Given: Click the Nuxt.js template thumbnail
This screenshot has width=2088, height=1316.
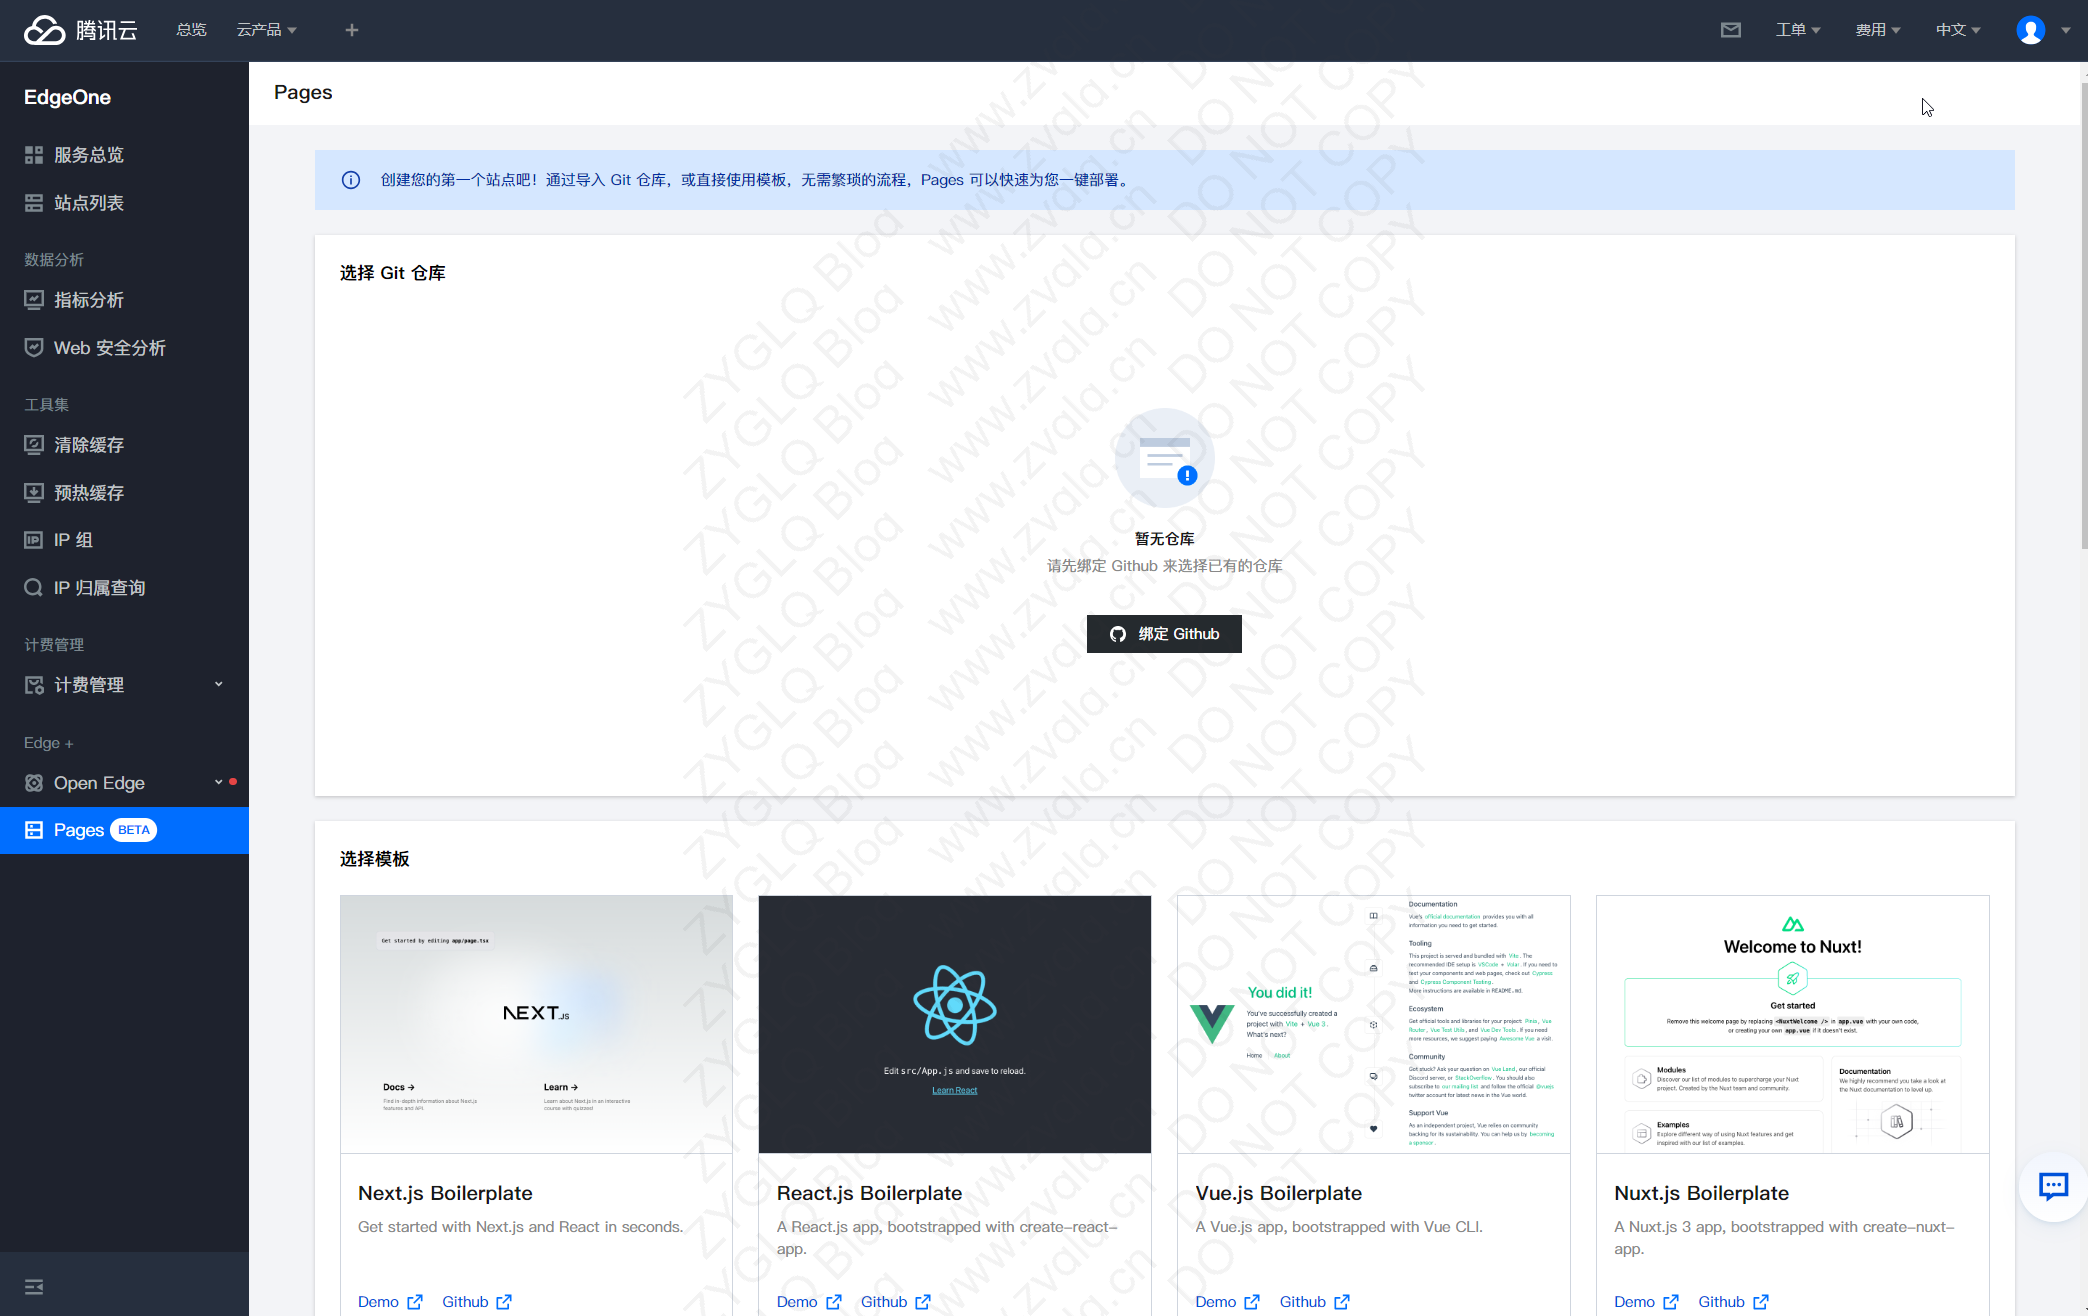Looking at the screenshot, I should point(1793,1024).
